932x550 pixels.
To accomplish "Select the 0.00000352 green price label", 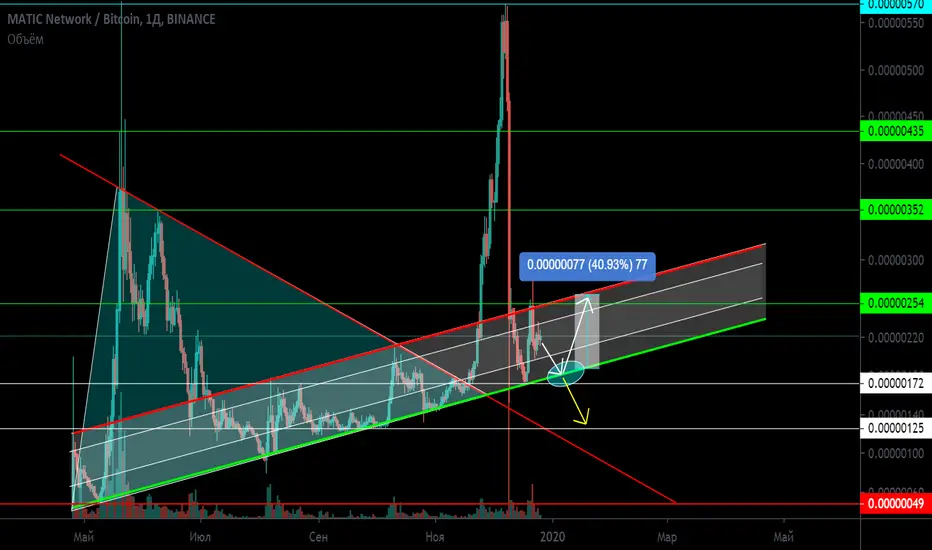I will tap(896, 210).
